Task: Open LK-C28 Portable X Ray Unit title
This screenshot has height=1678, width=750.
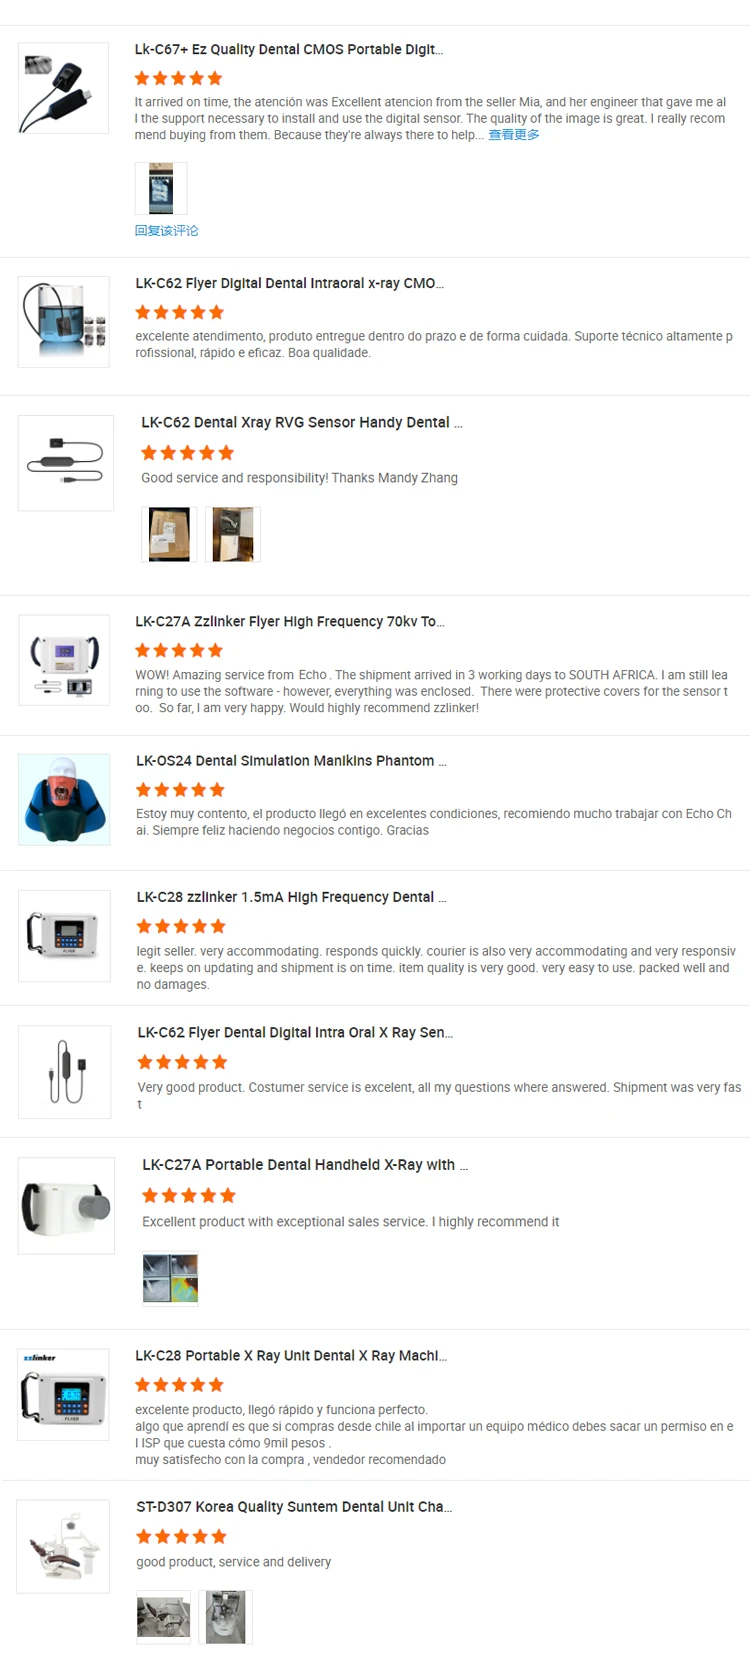Action: [x=291, y=1356]
